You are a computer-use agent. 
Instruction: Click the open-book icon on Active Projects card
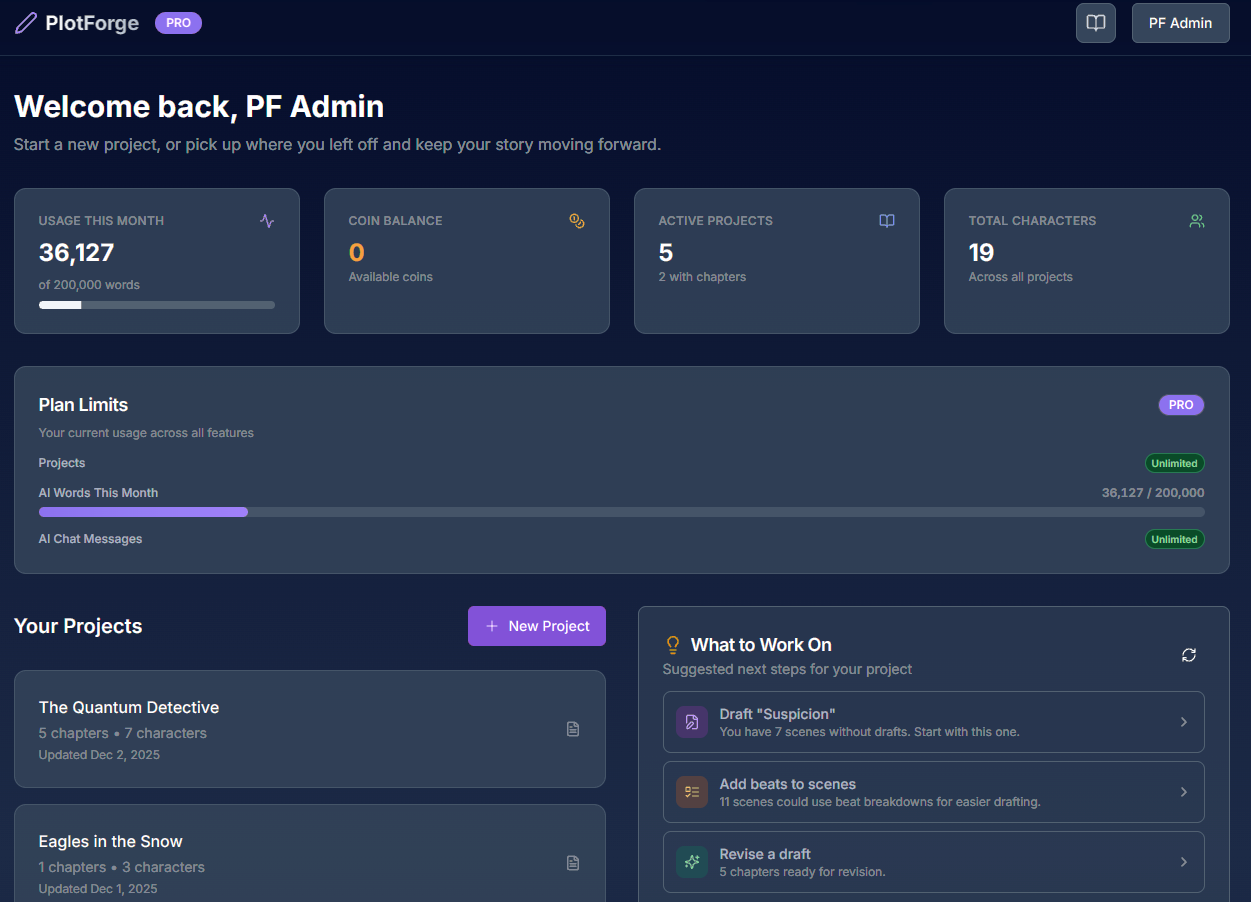(886, 220)
